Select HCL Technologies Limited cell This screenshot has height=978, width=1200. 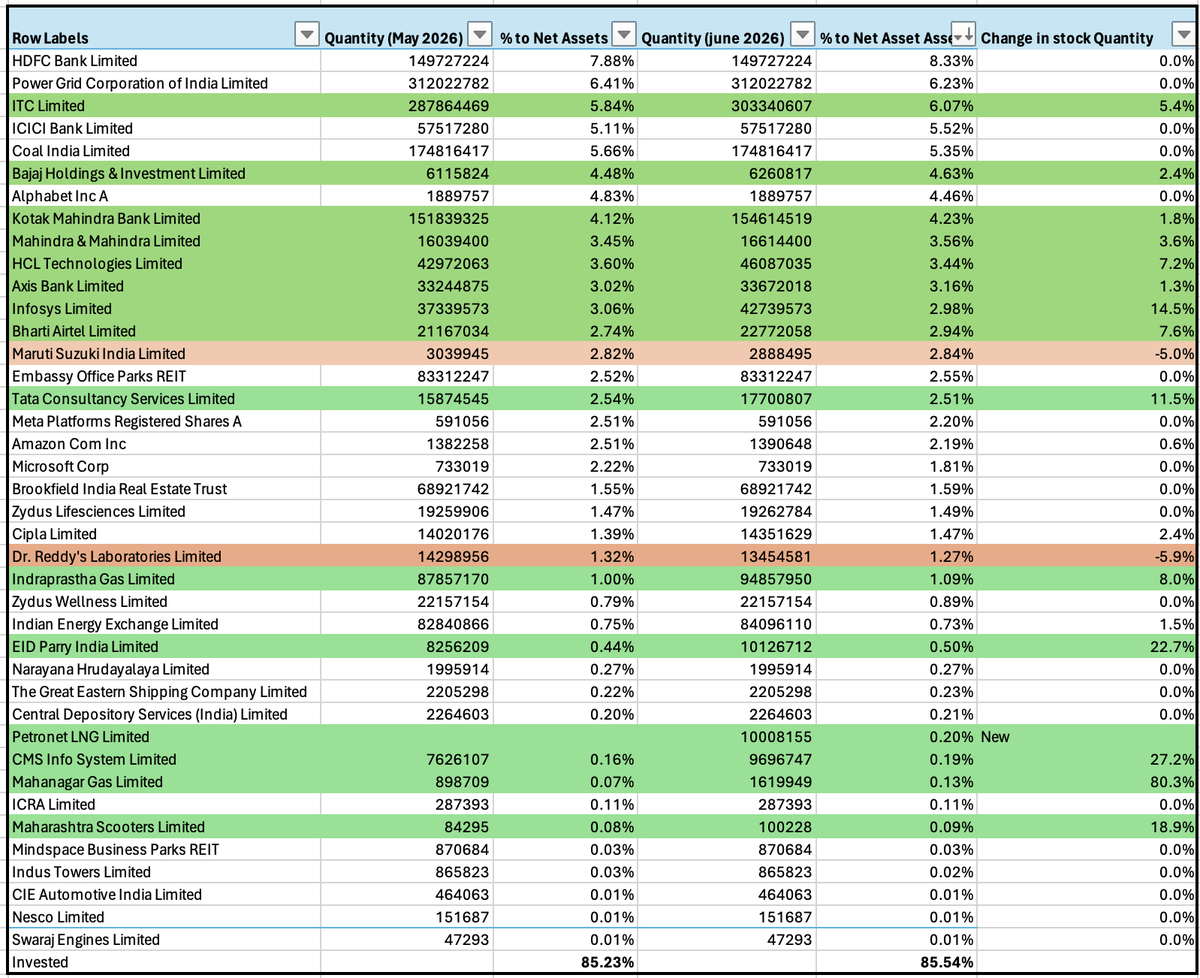163,263
